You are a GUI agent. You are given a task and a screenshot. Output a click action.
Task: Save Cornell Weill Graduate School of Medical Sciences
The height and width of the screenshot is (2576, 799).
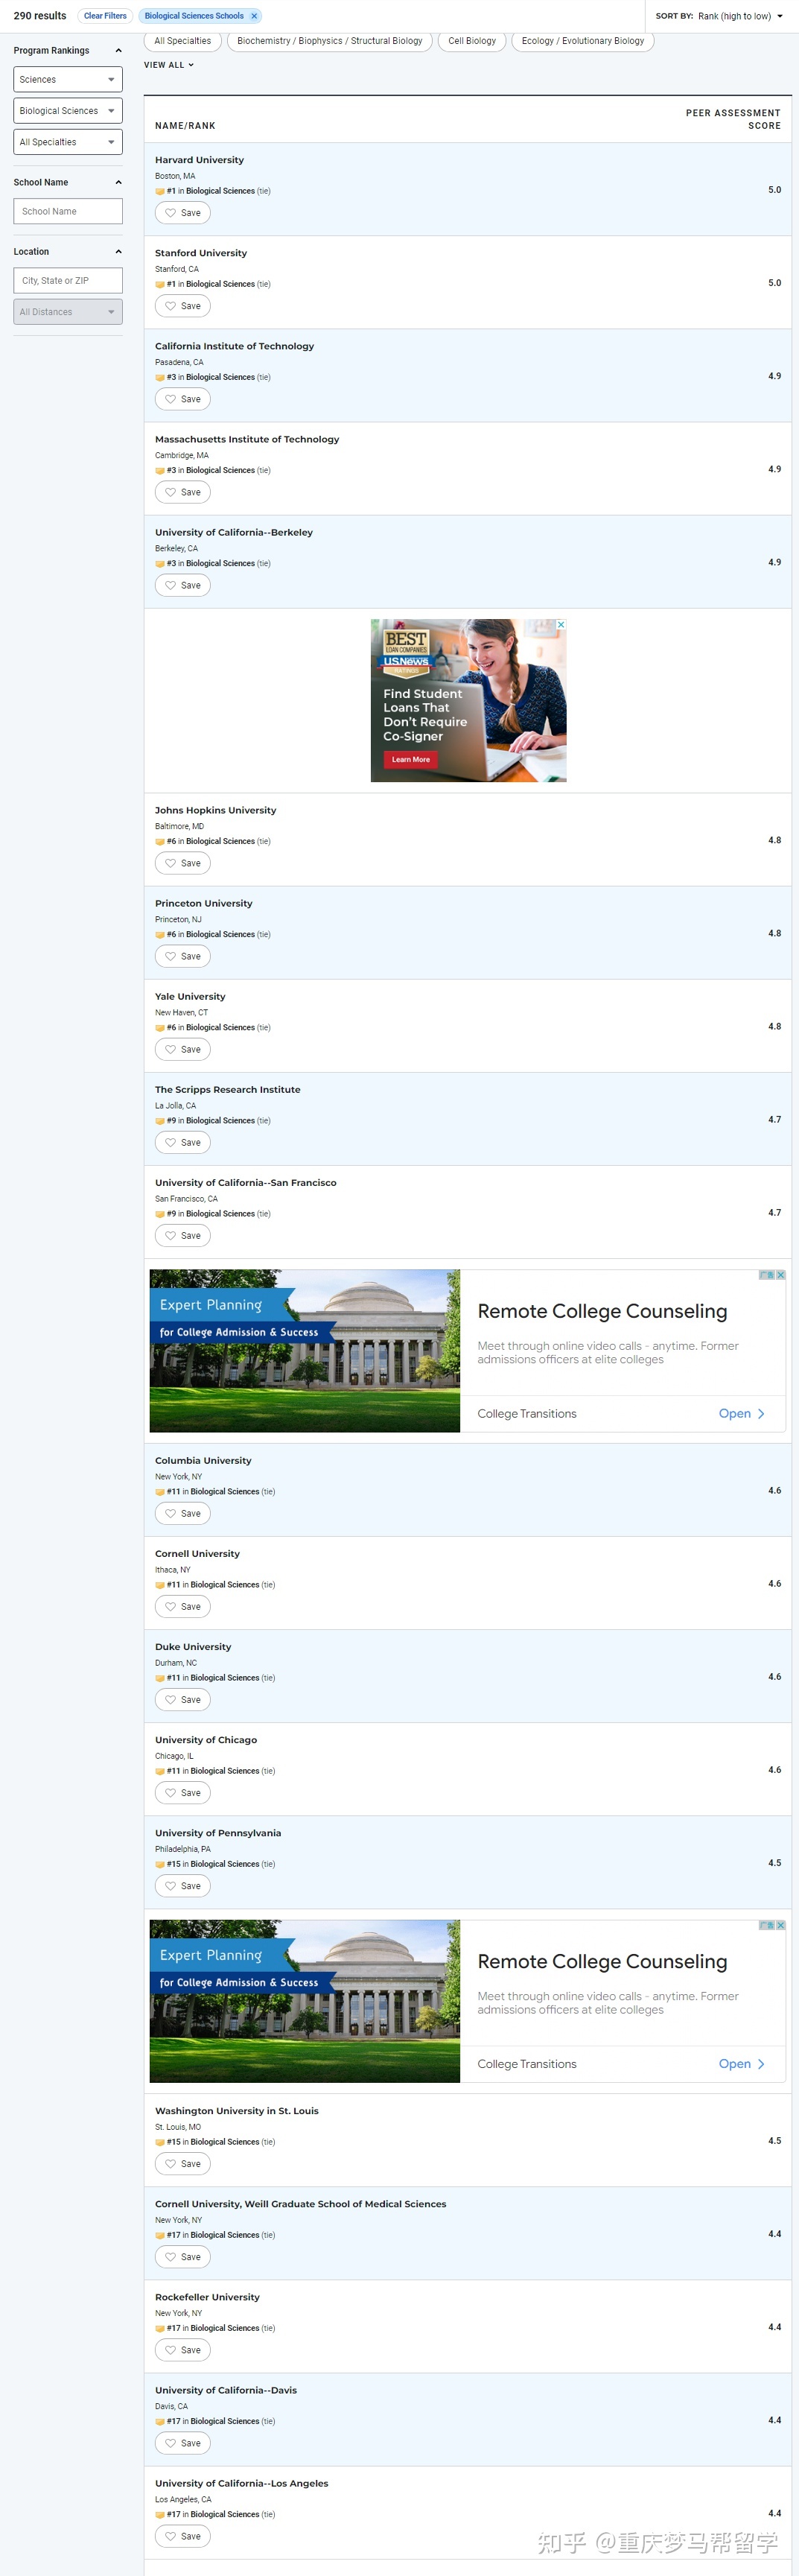click(x=183, y=2257)
